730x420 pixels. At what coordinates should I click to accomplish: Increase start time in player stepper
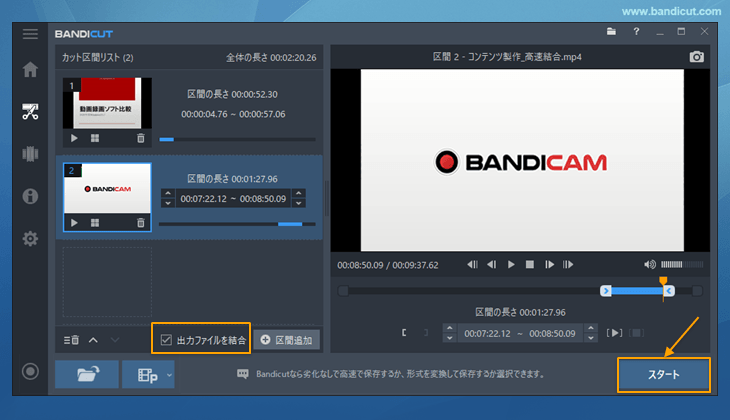pos(449,328)
